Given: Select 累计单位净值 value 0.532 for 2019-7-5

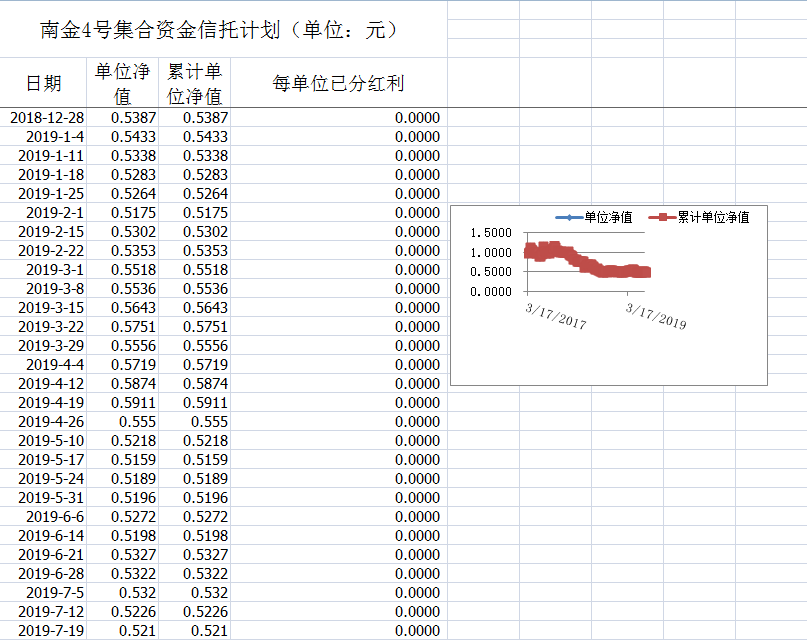Looking at the screenshot, I should [x=195, y=593].
